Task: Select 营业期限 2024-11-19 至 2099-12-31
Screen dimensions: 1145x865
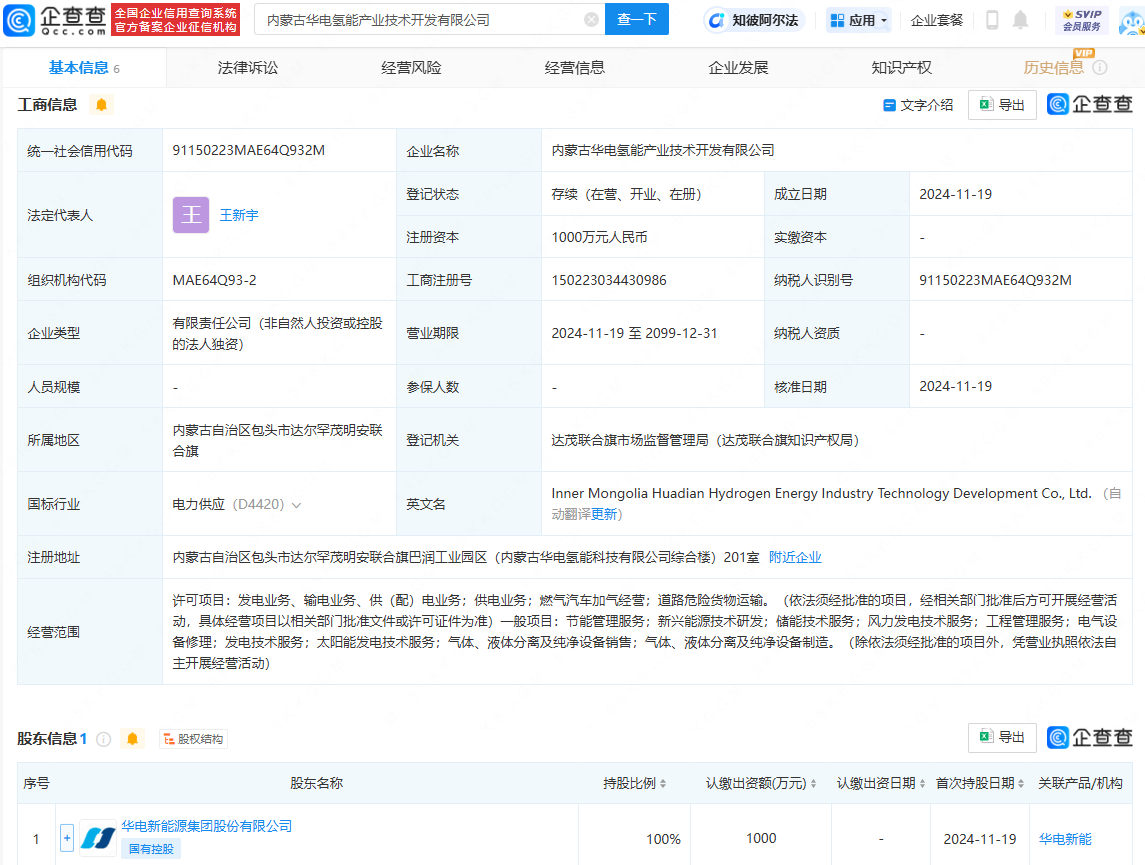Action: pos(635,333)
